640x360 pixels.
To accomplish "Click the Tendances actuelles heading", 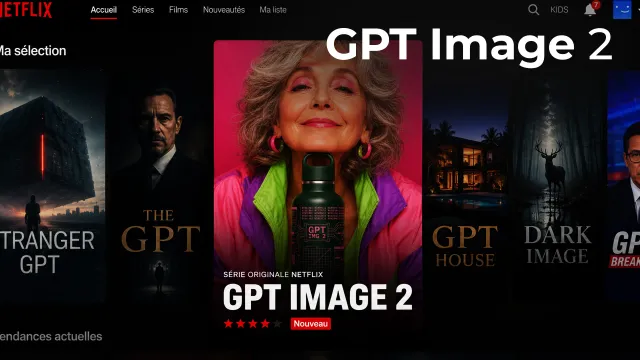I will (x=51, y=337).
